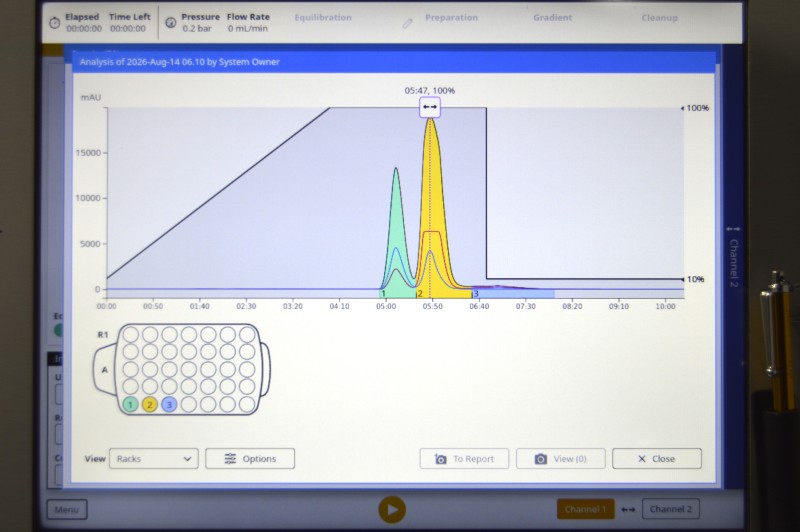Click the mAU axis label
Viewport: 800px width, 532px height.
point(91,97)
